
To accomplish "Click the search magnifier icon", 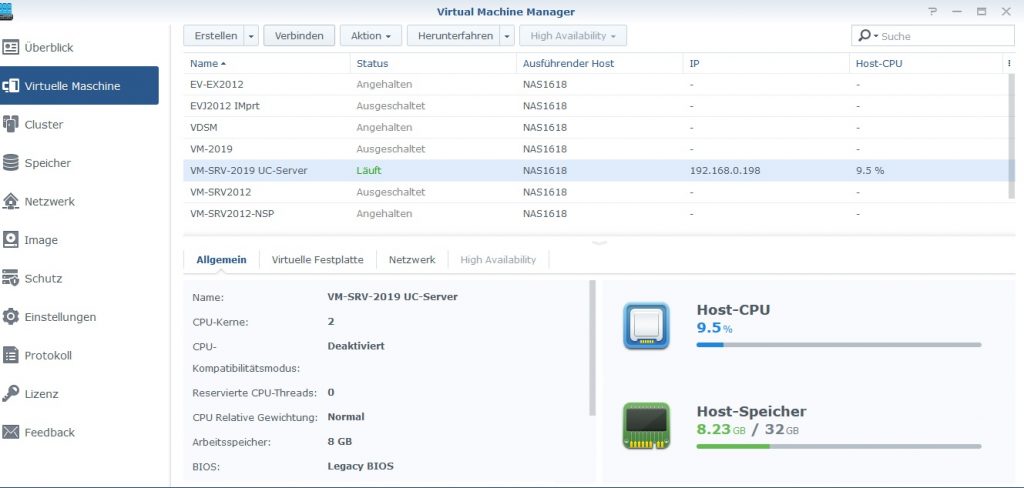I will click(864, 35).
